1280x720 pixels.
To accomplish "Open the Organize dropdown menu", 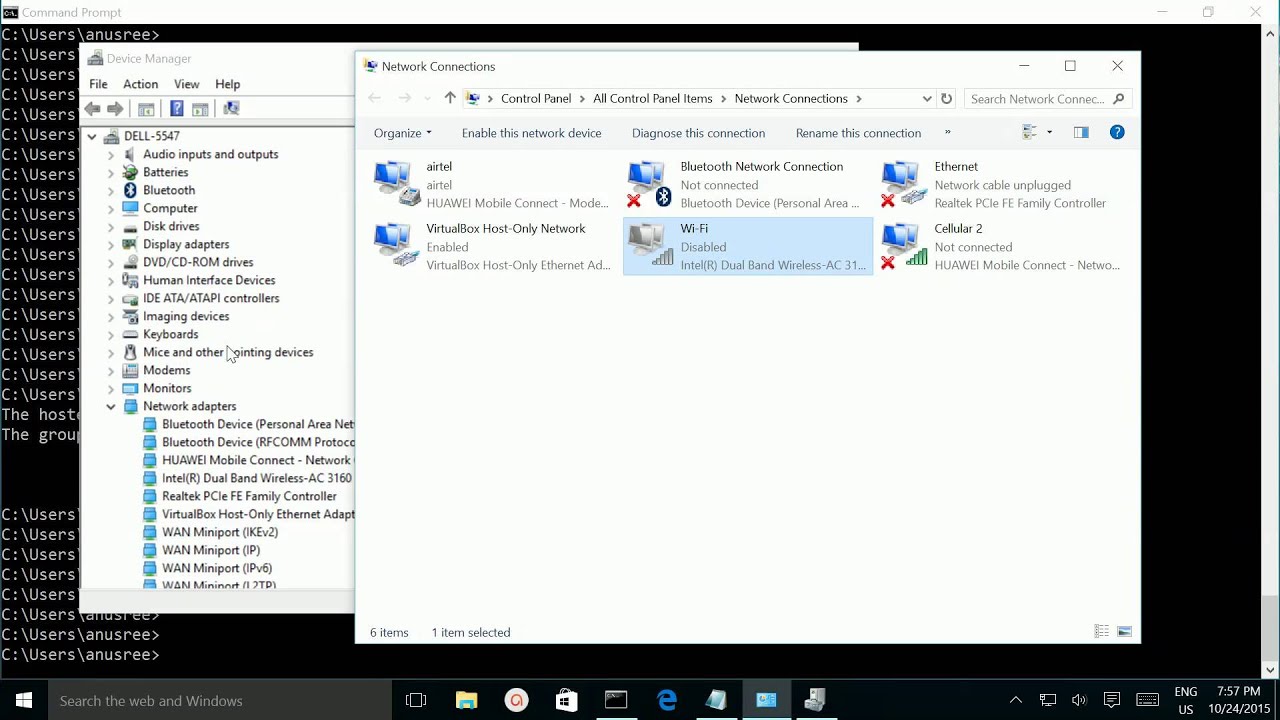I will (402, 132).
